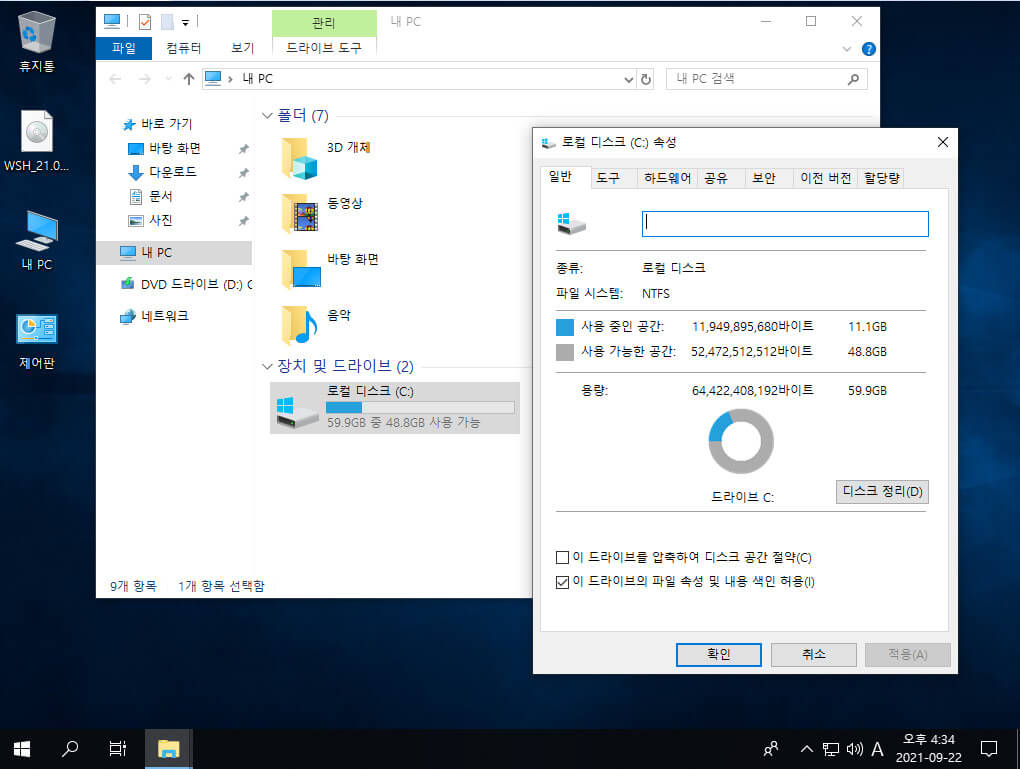The height and width of the screenshot is (769, 1020).
Task: Enable 이 드라이브를 압축하여 디스크 공간 절약 checkbox
Action: (x=562, y=558)
